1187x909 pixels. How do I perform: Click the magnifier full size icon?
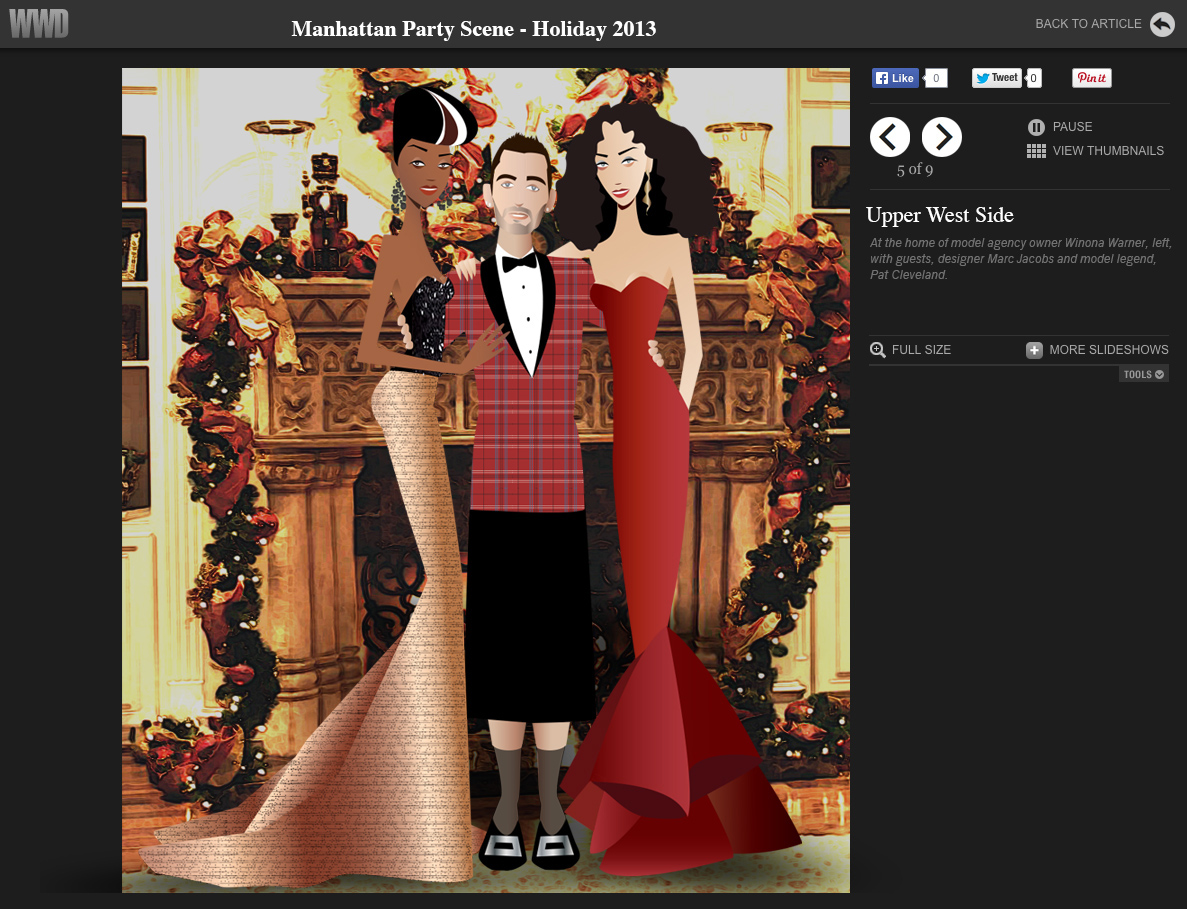[878, 350]
